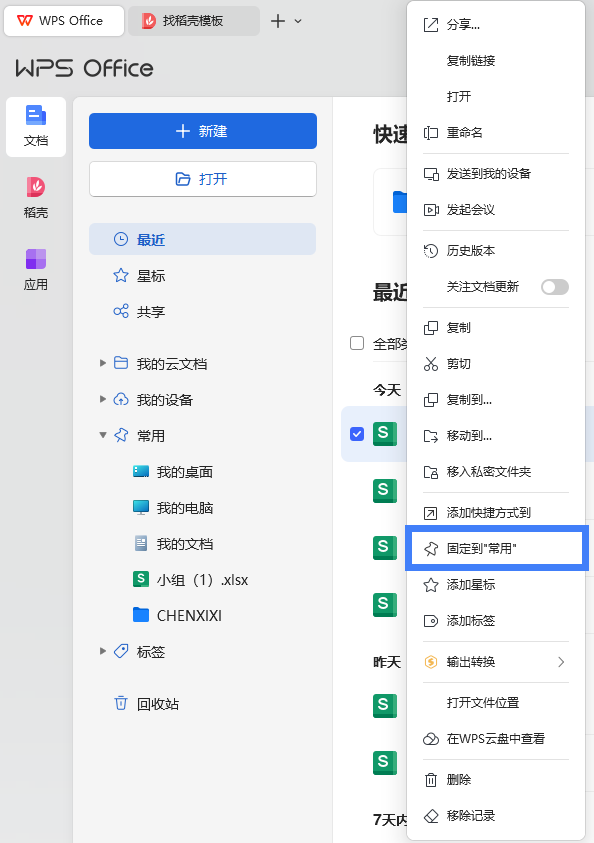Choose 打开 in the context menu
The height and width of the screenshot is (843, 594).
click(x=496, y=97)
